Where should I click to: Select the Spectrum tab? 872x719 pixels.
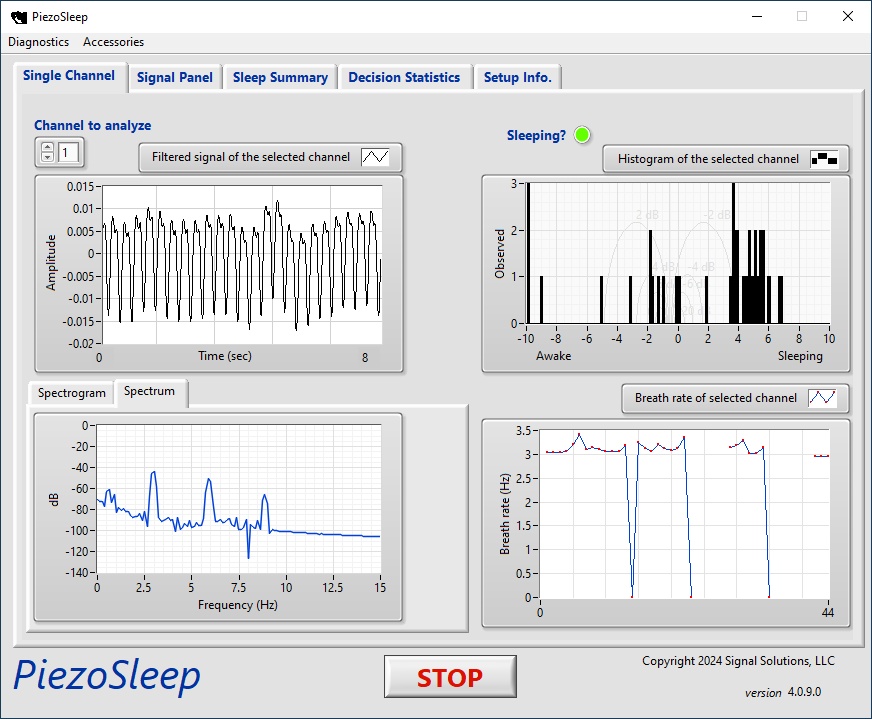(149, 392)
